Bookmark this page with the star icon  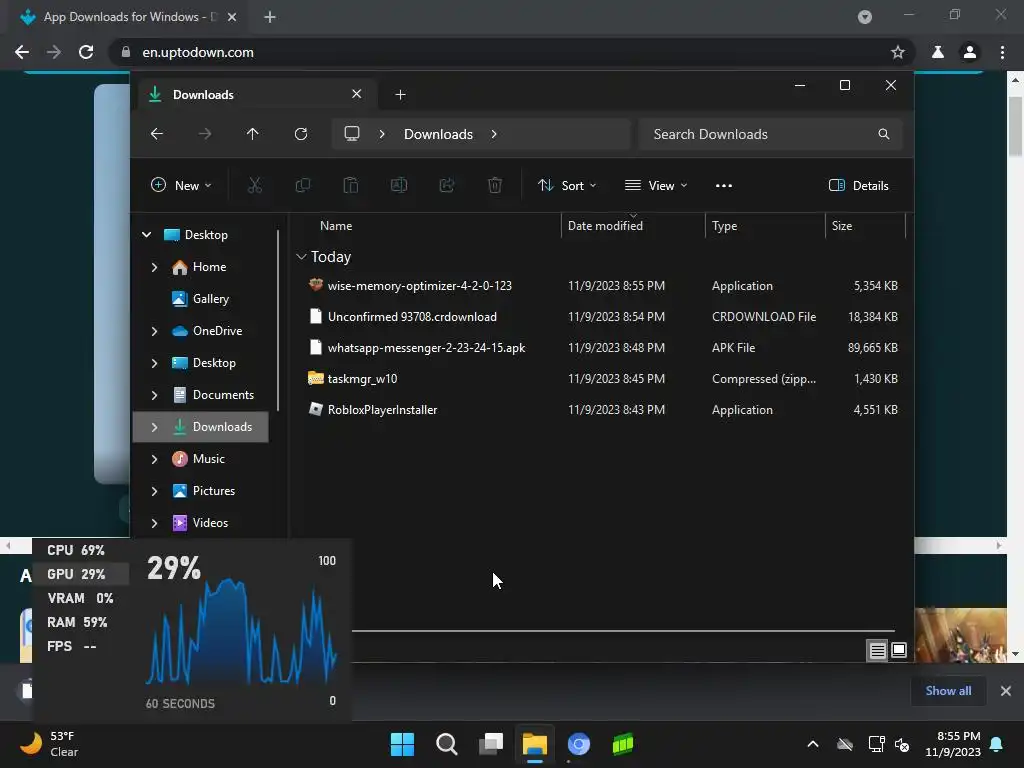pos(898,52)
